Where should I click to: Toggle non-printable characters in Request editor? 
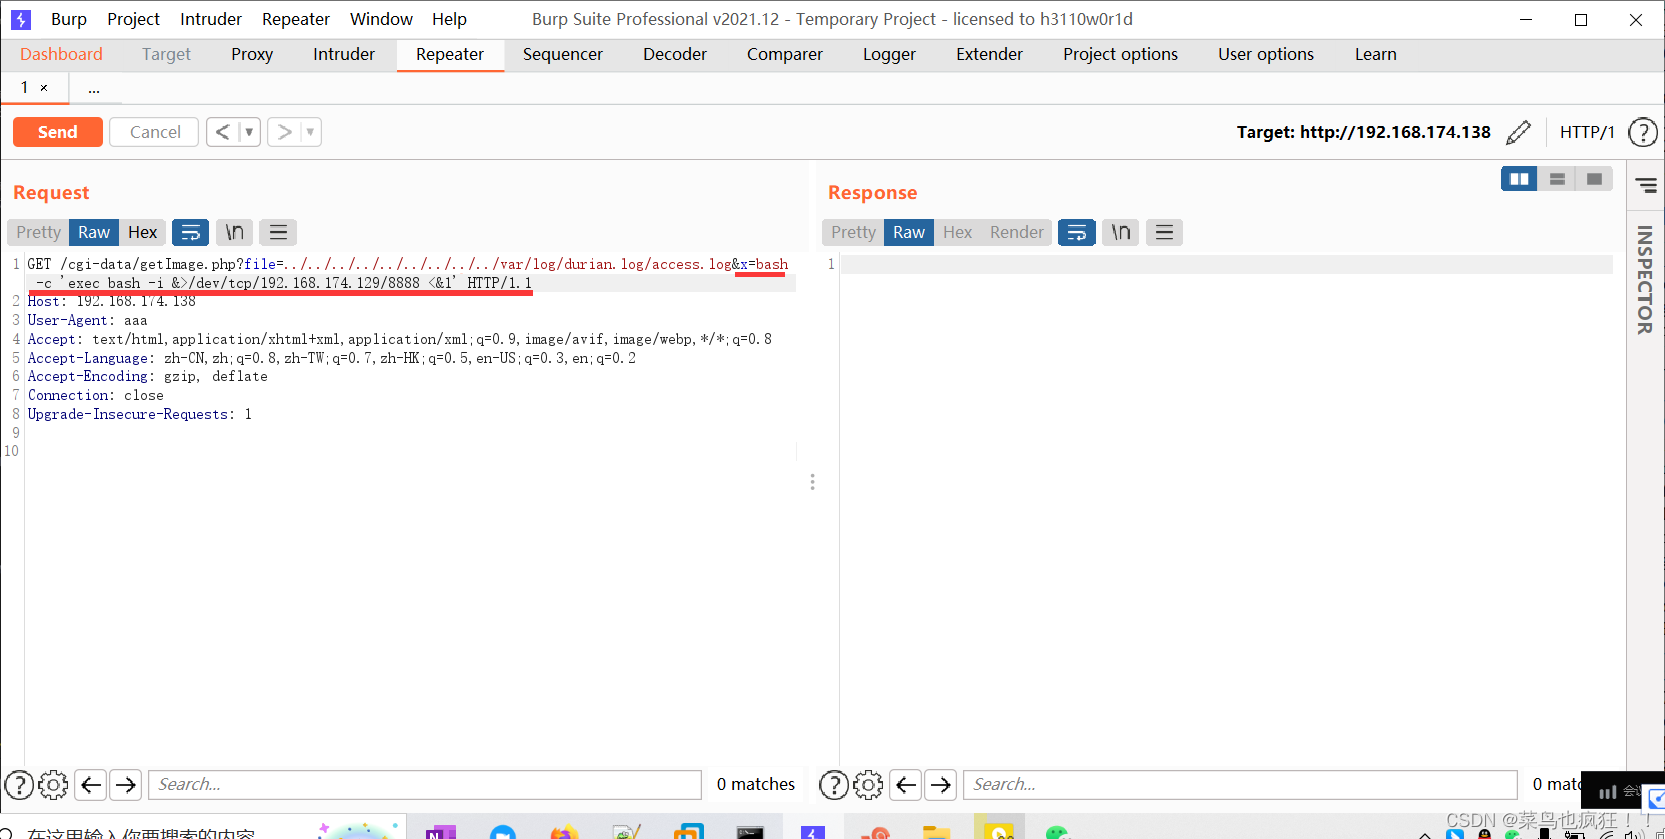(x=234, y=232)
